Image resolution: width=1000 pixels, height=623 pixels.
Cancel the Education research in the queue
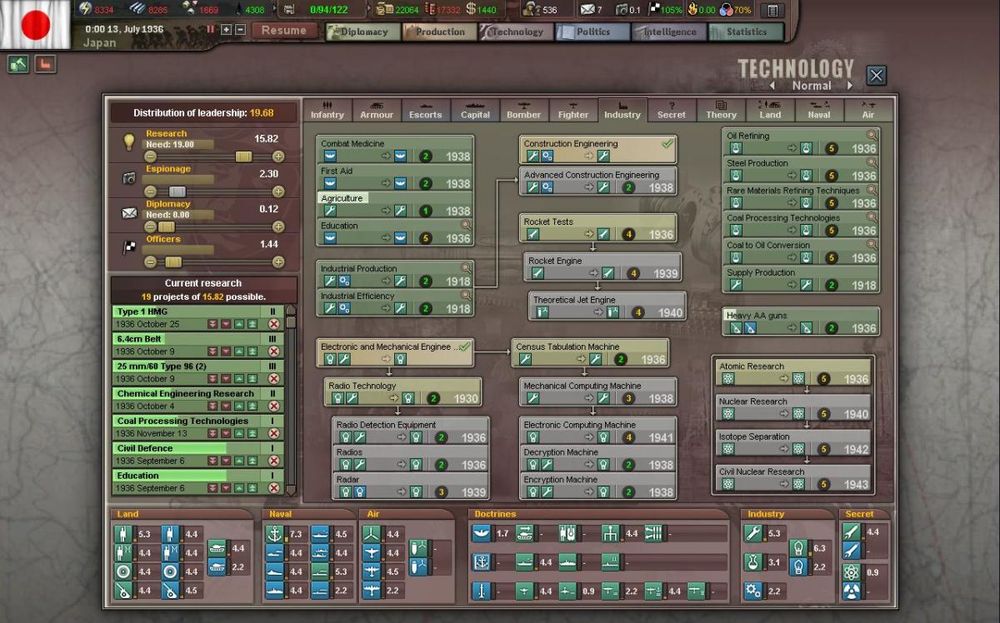[274, 488]
